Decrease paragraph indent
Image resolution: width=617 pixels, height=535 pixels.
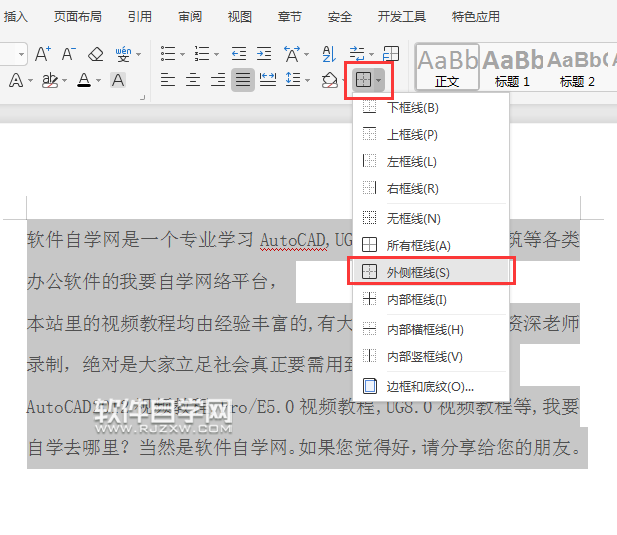point(239,54)
